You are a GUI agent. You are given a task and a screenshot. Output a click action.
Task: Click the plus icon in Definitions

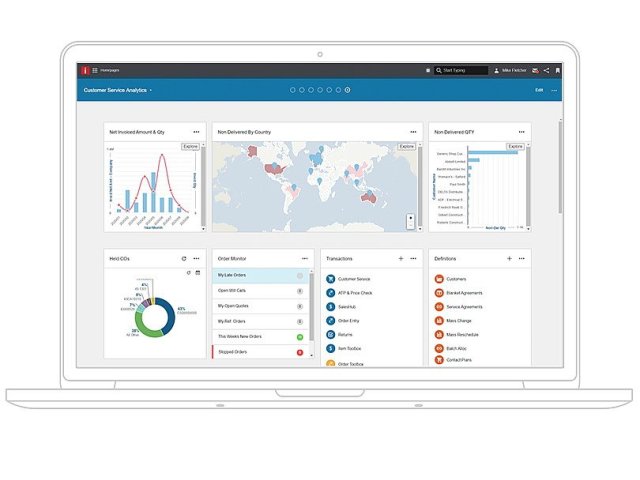[509, 258]
